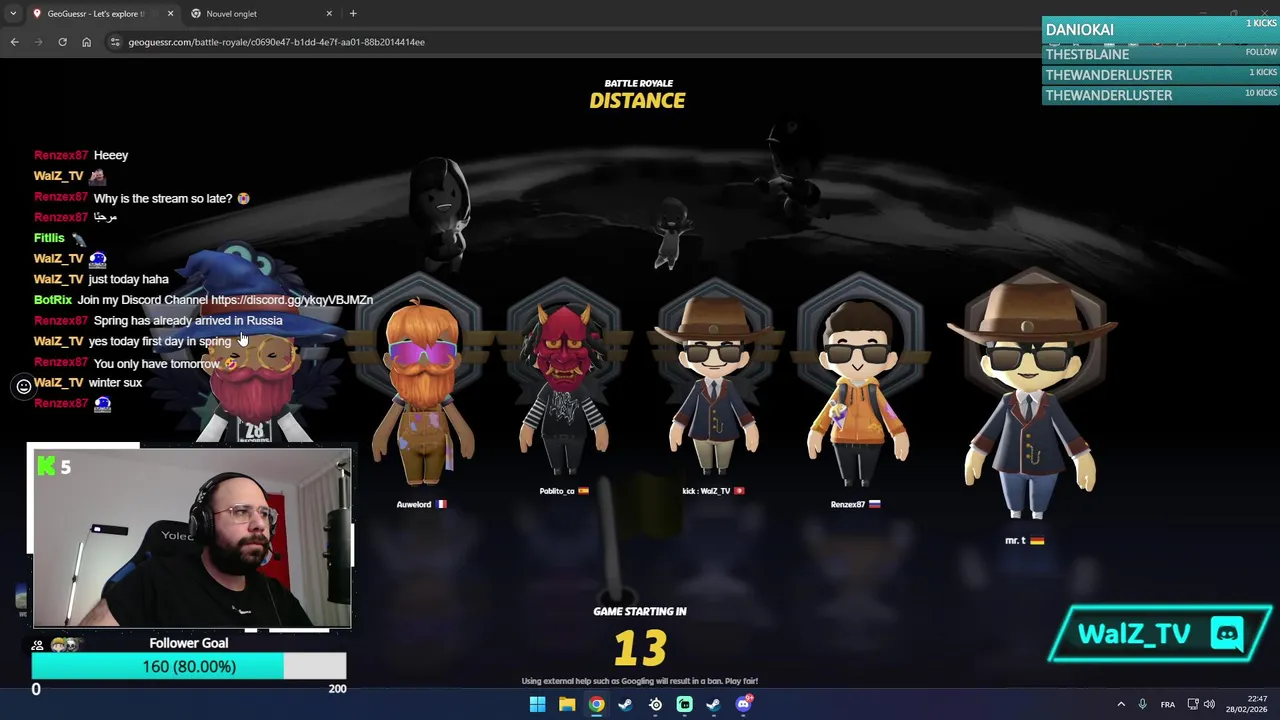Click the microphone tray icon

[x=1142, y=705]
